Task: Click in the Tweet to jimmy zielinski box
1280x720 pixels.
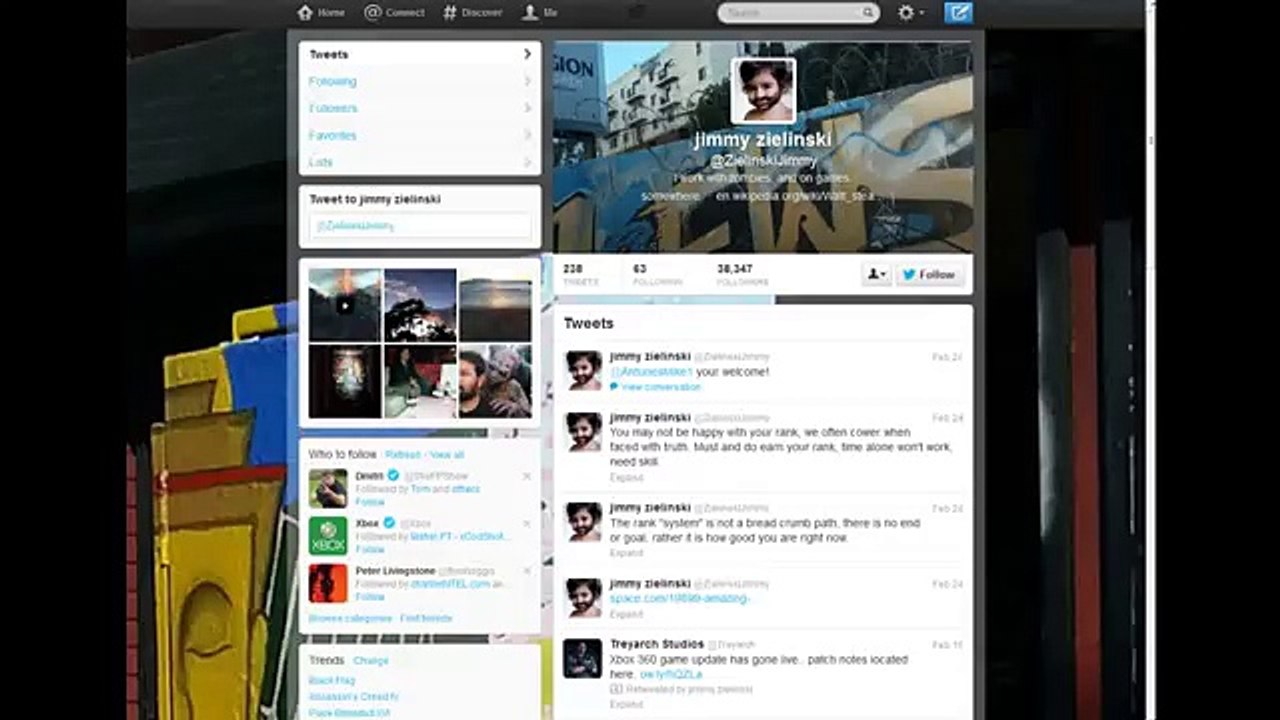Action: (x=420, y=226)
